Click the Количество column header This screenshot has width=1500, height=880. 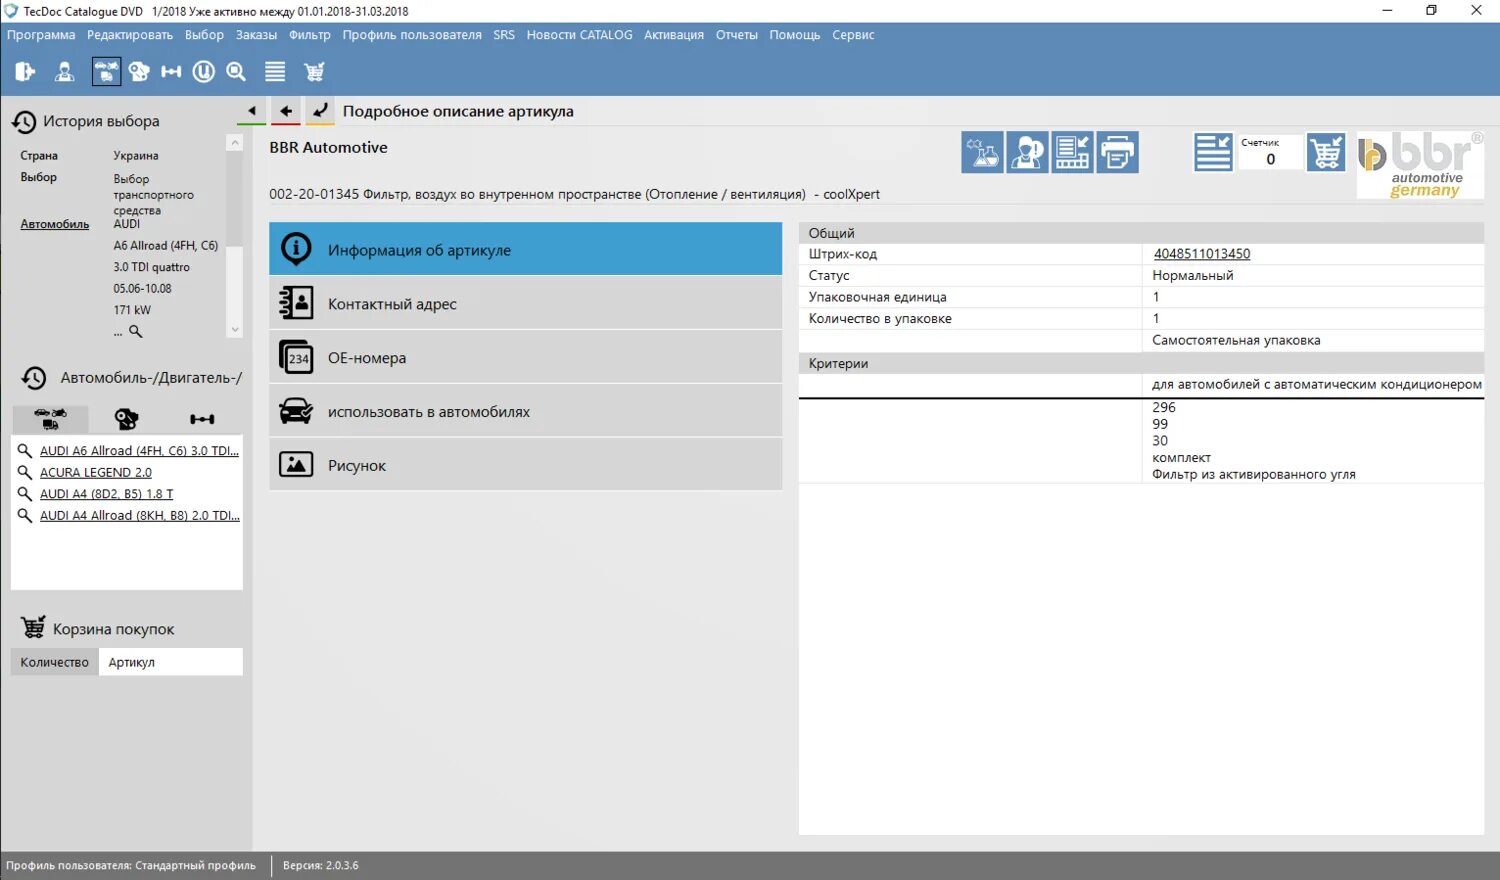[55, 662]
